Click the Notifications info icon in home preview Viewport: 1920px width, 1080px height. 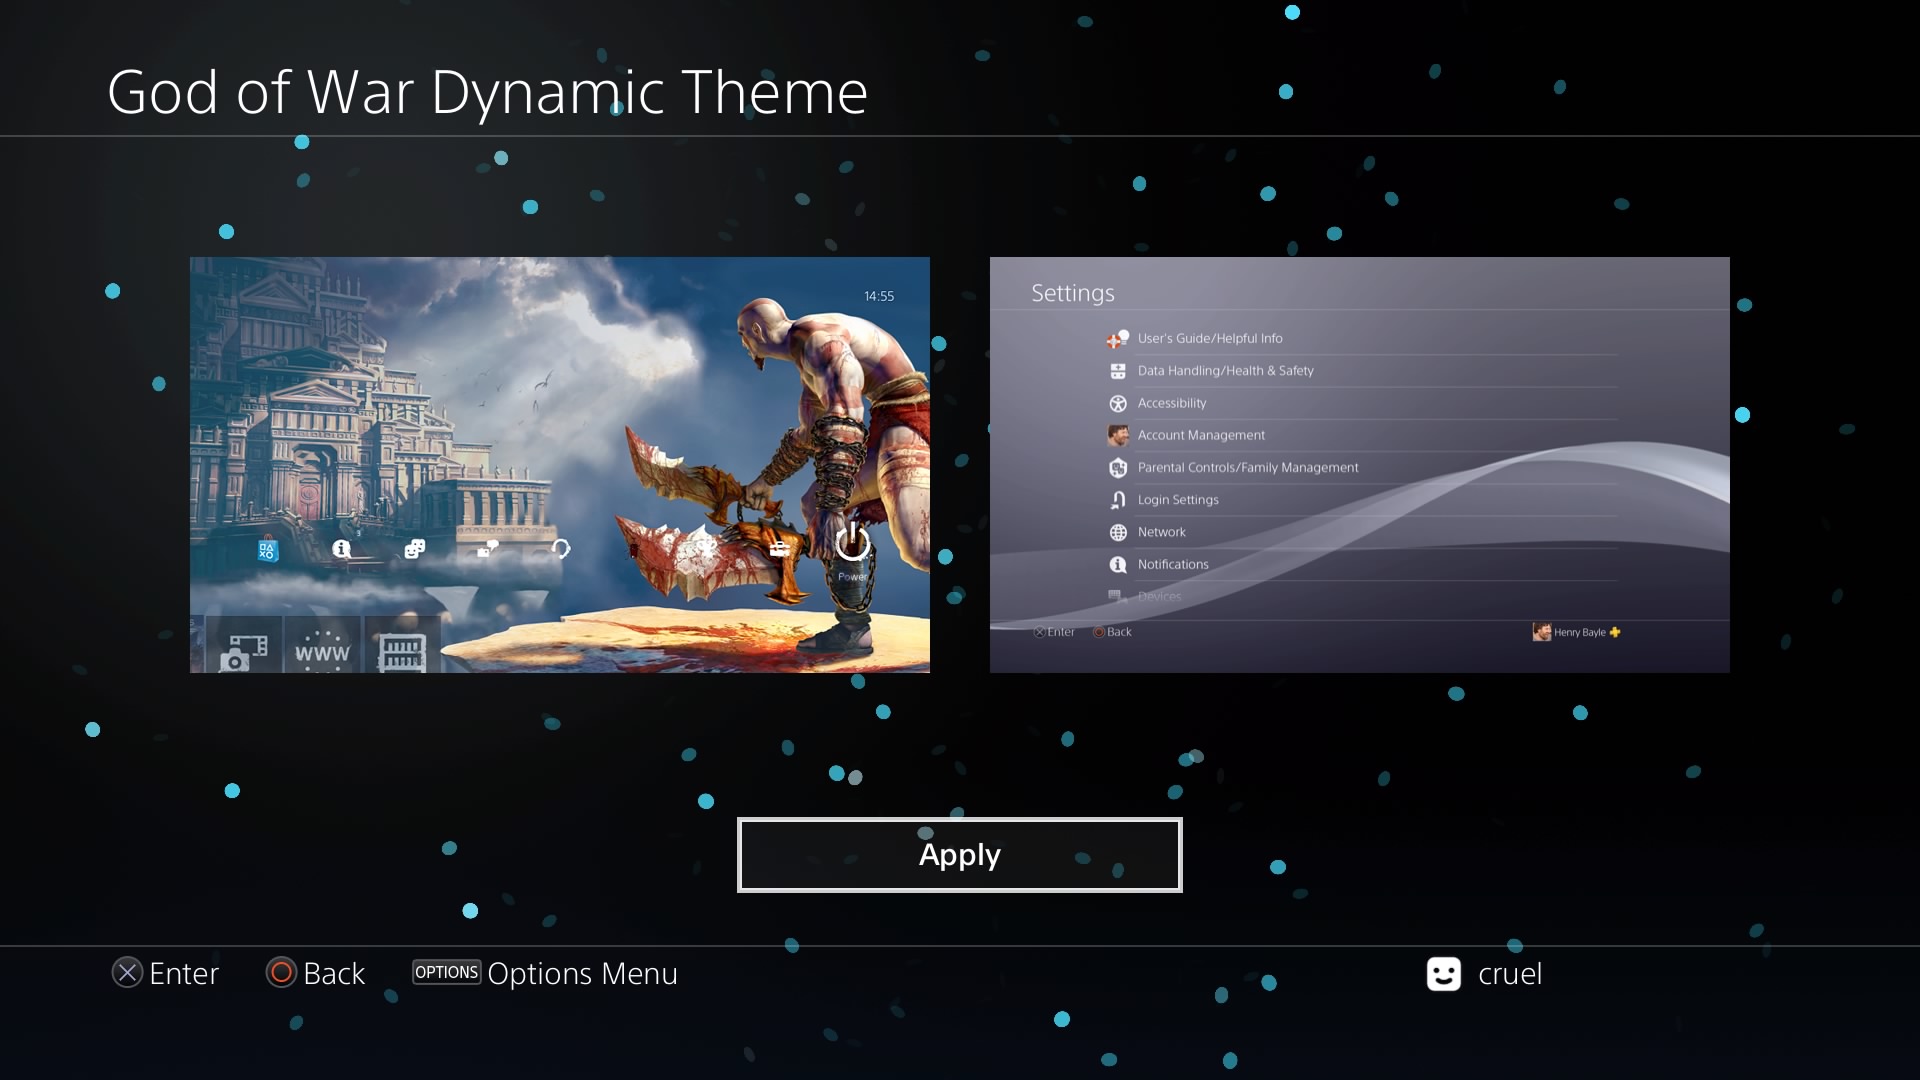click(x=341, y=549)
